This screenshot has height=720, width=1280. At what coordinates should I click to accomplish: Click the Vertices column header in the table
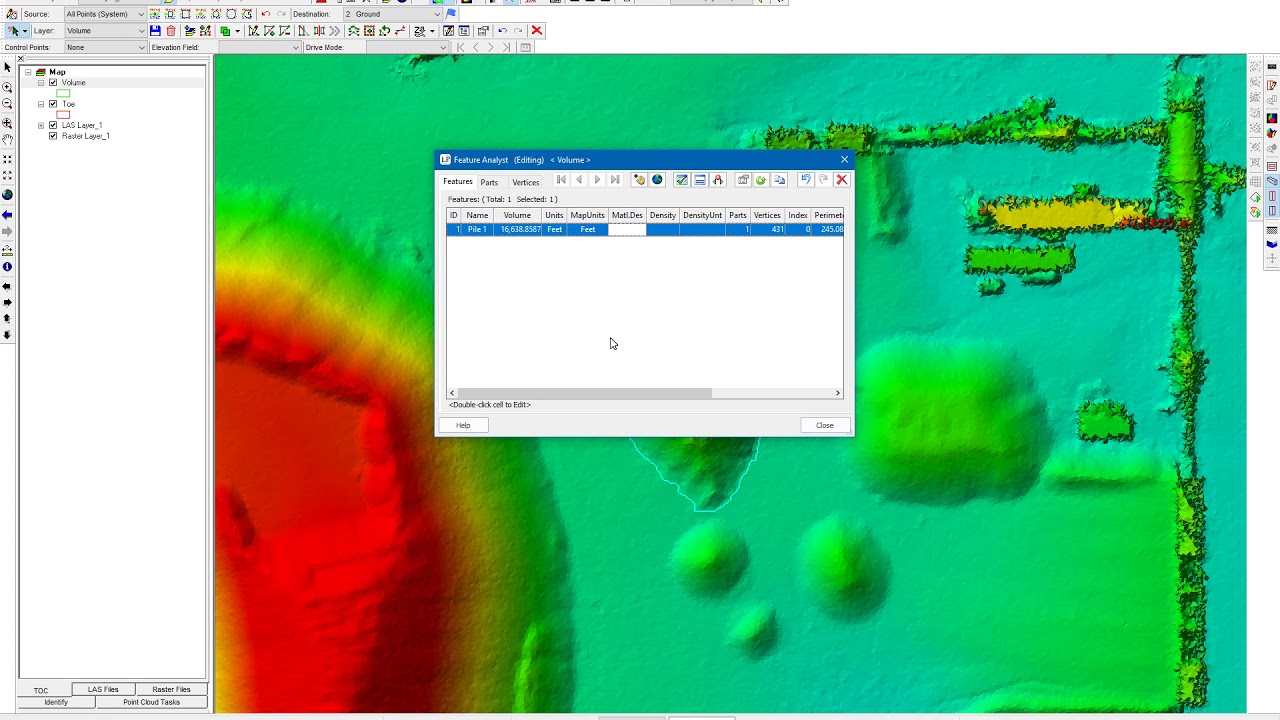coord(767,215)
